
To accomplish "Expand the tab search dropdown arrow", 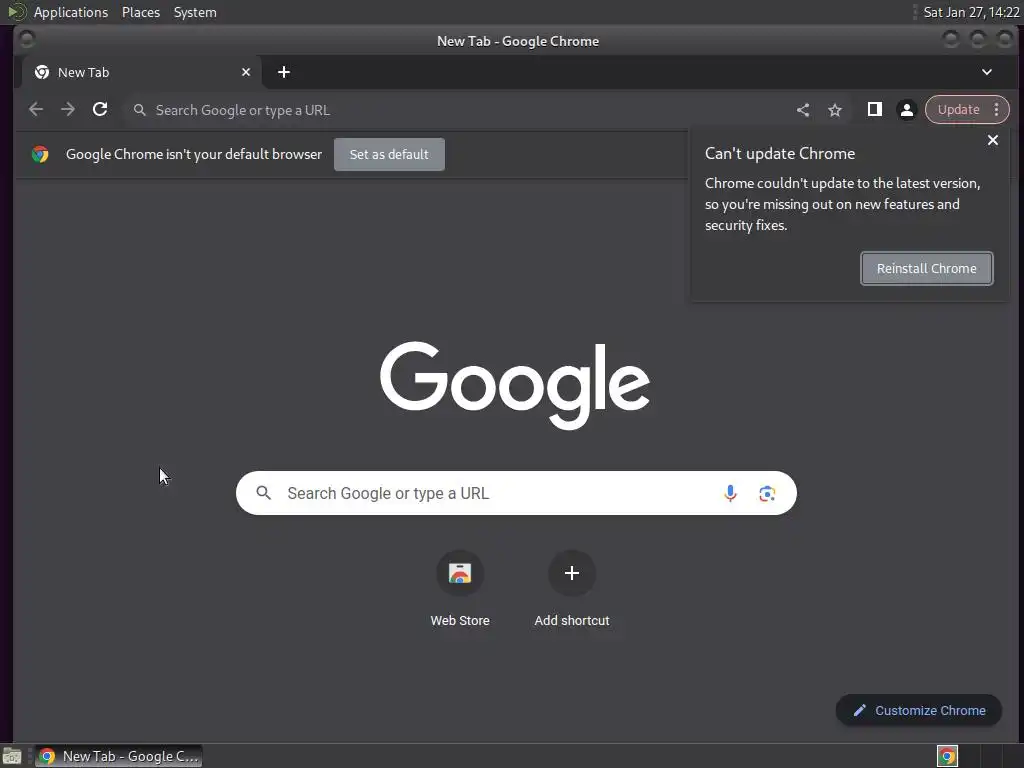I will coord(987,72).
